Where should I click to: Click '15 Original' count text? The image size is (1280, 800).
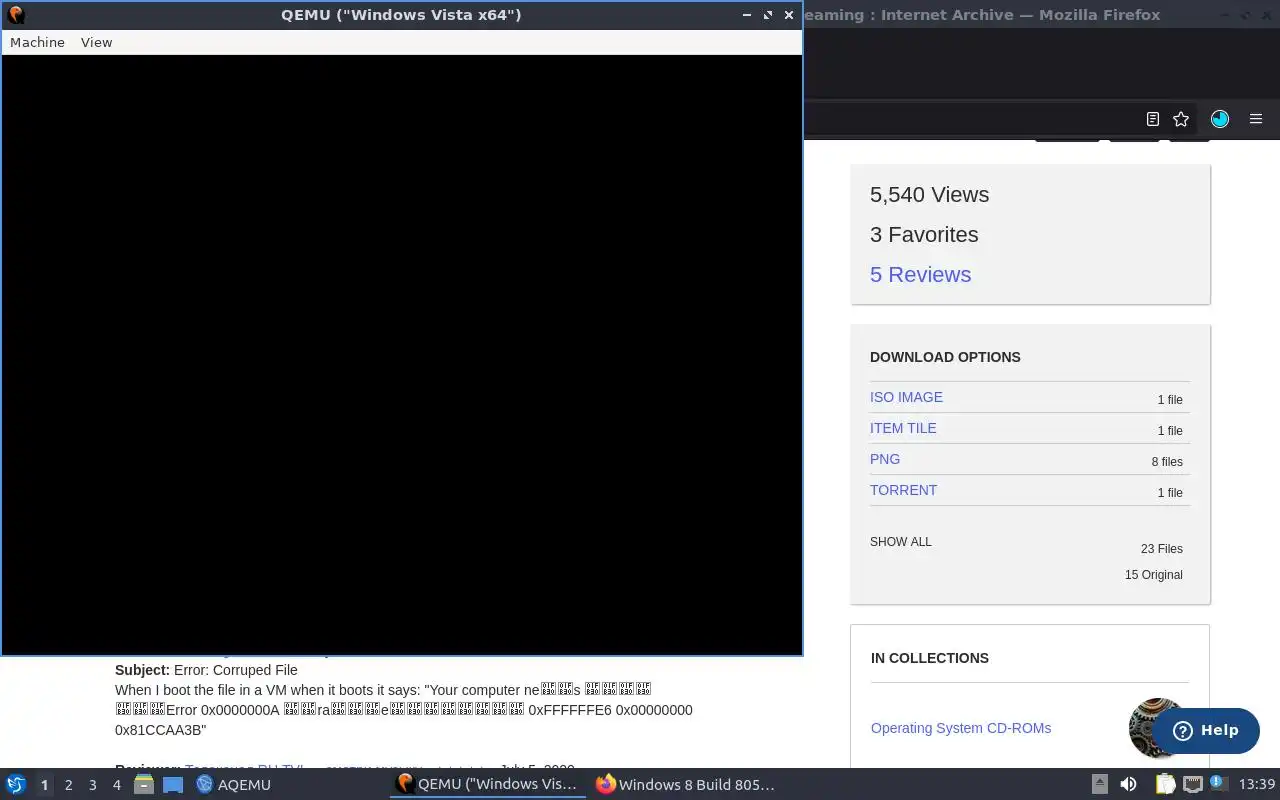click(x=1154, y=575)
